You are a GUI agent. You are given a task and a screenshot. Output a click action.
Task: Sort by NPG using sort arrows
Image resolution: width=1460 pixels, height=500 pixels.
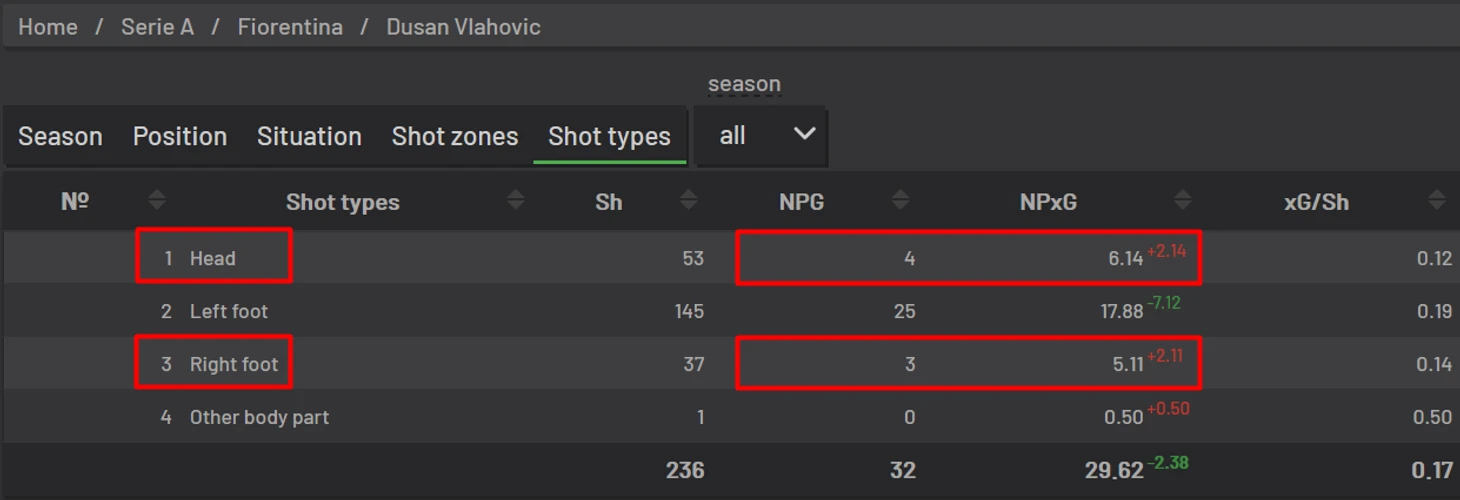coord(900,201)
